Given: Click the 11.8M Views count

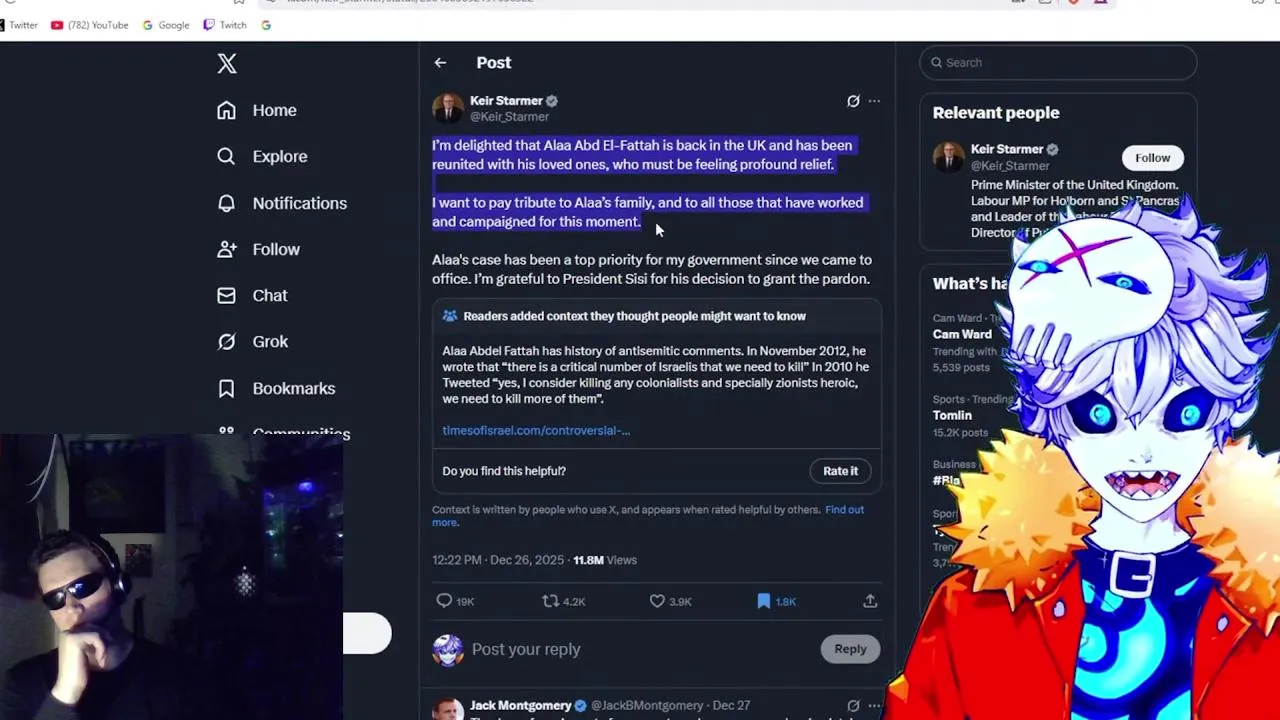Looking at the screenshot, I should point(604,560).
